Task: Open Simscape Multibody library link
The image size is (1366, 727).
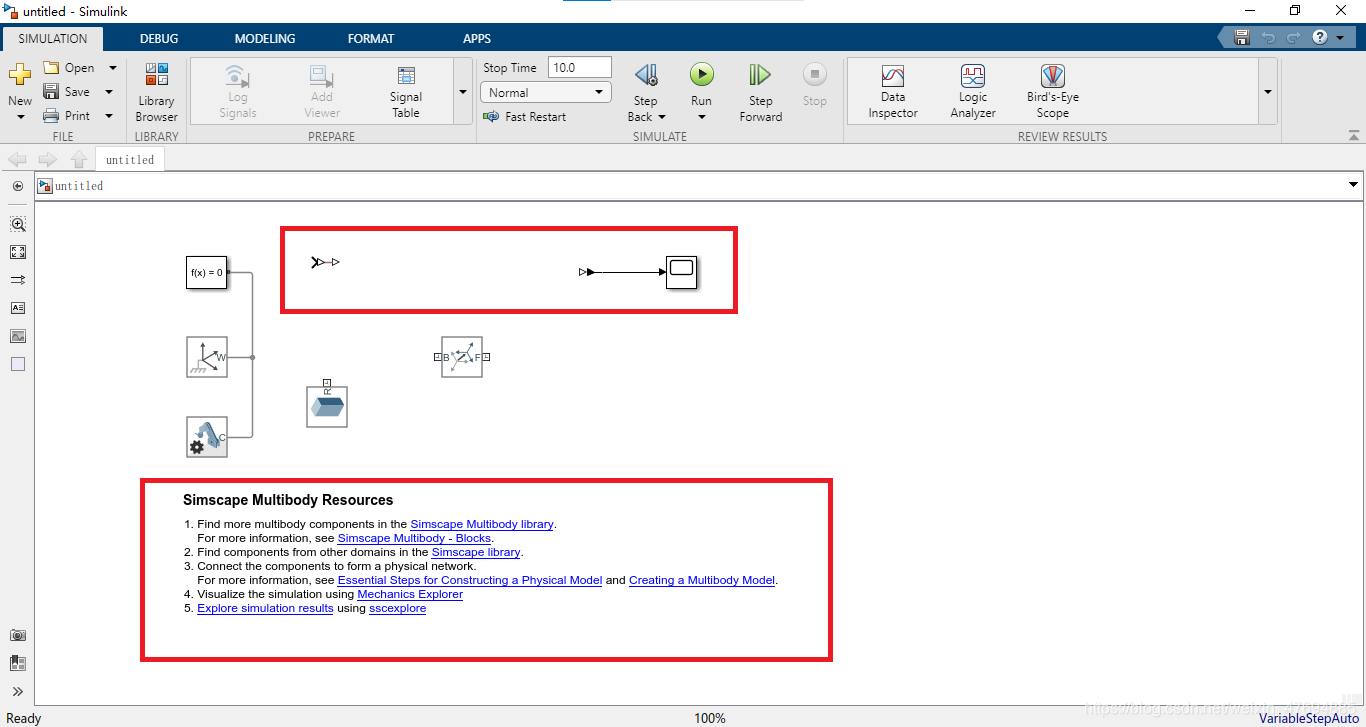Action: [x=482, y=524]
